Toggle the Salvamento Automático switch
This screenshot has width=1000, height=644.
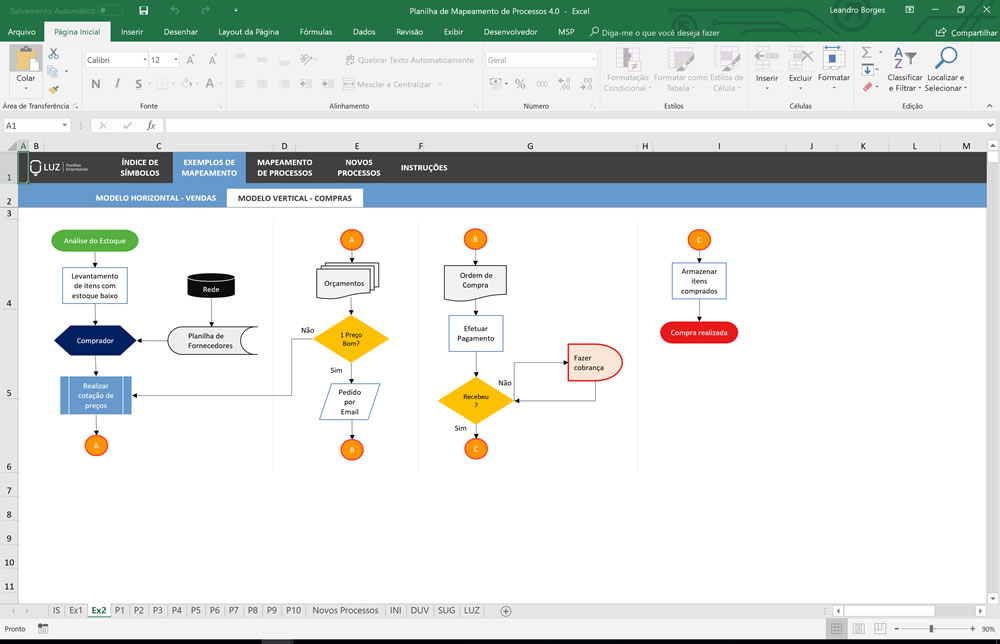[x=110, y=11]
